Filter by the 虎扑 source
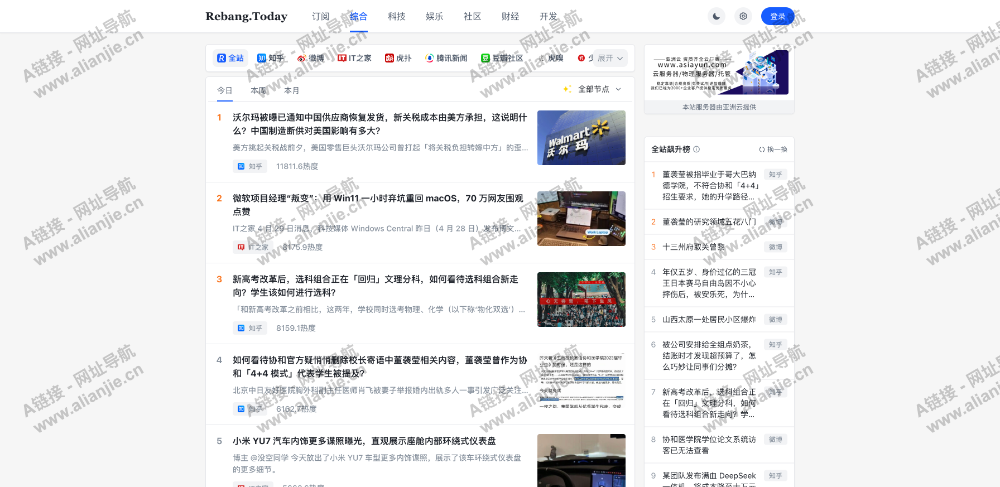The height and width of the screenshot is (487, 1000). 399,58
